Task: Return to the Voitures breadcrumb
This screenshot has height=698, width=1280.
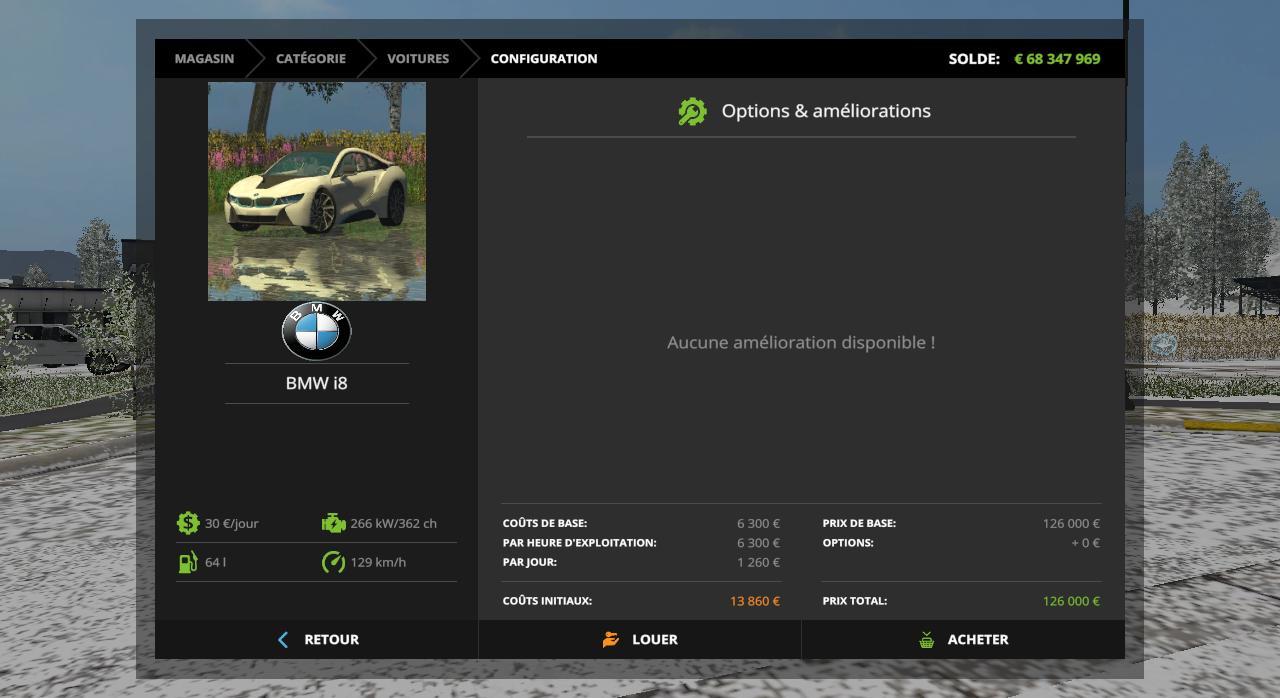Action: [x=418, y=59]
